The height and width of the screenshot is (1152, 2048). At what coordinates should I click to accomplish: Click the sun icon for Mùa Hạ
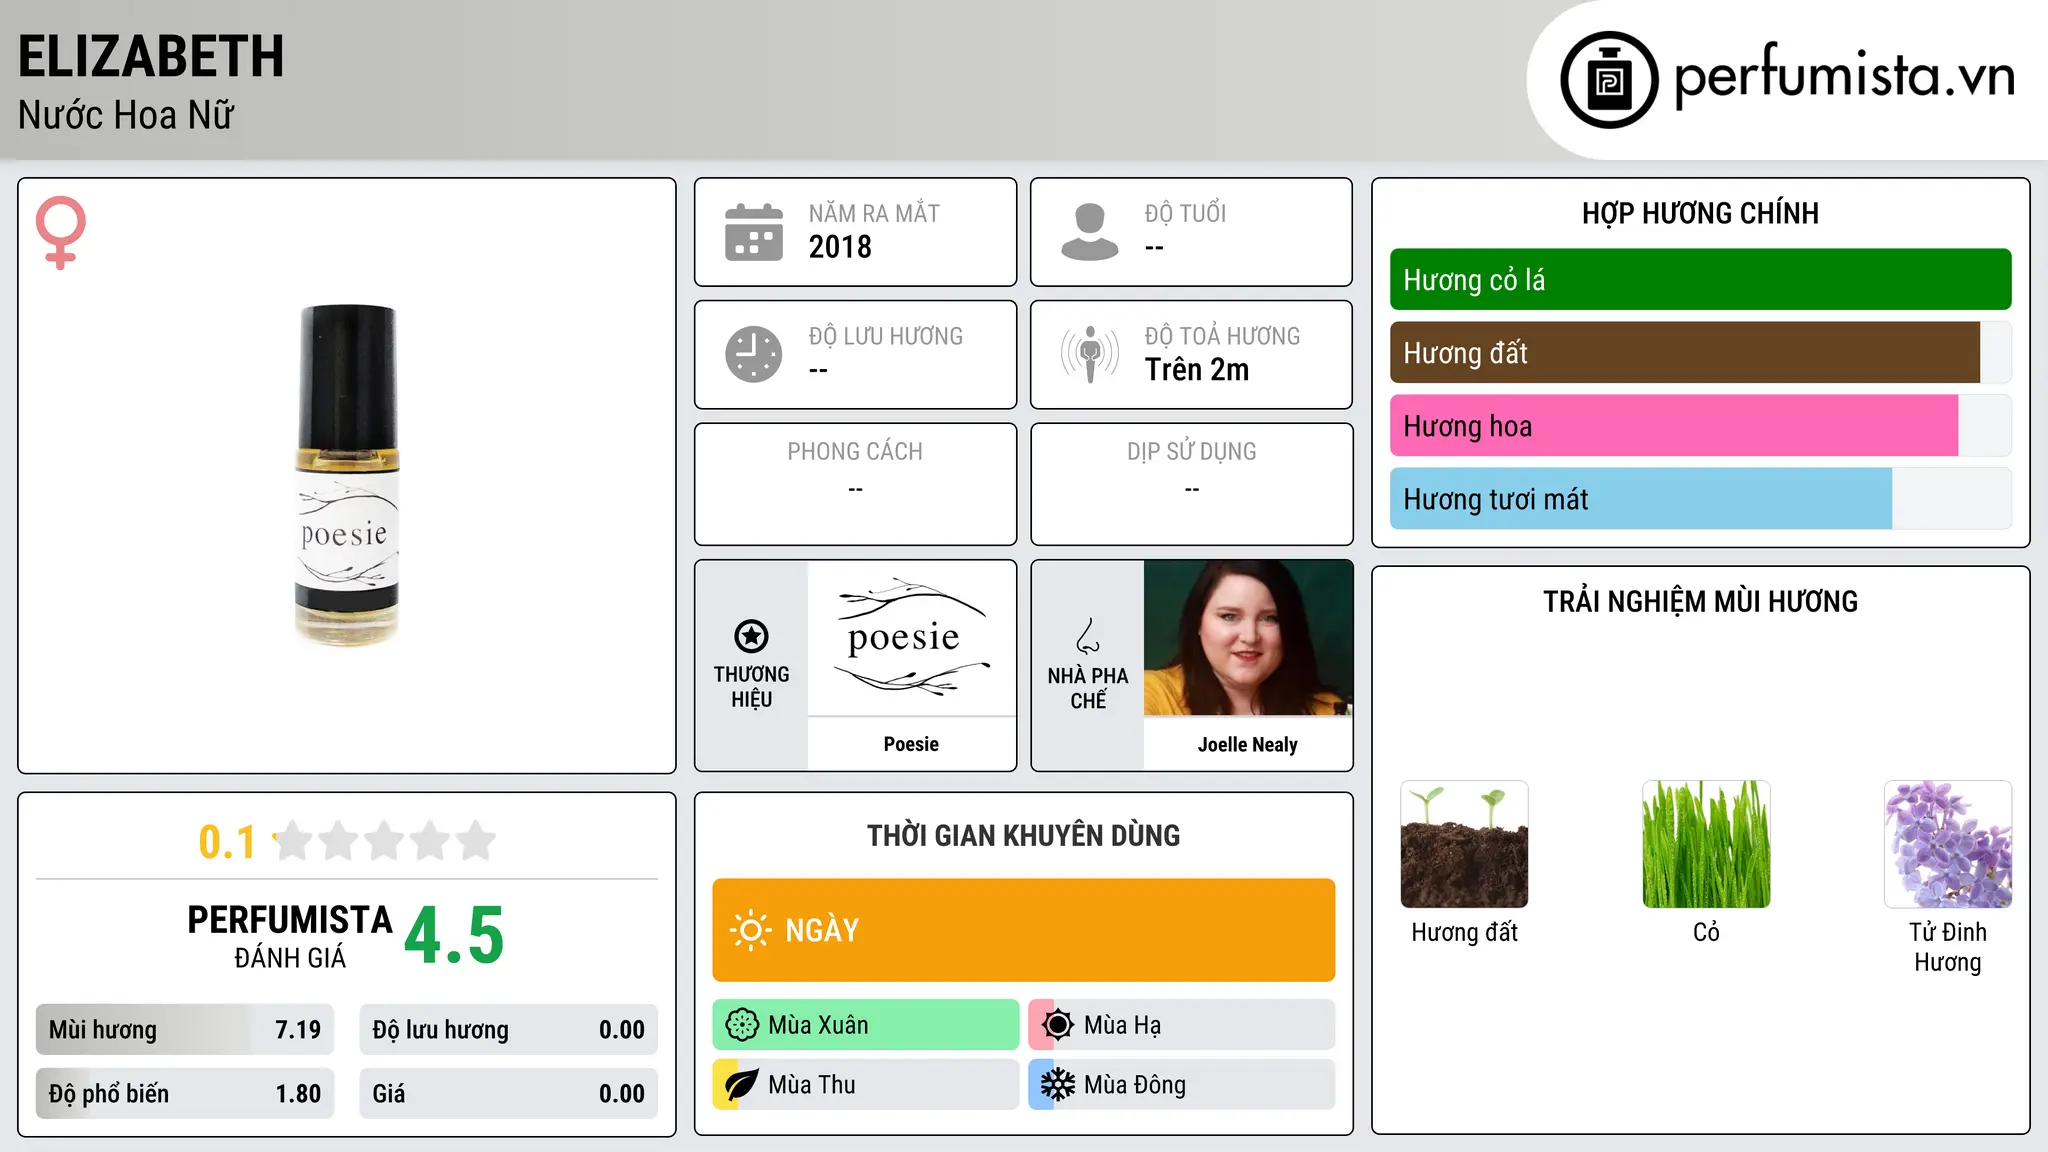1058,1025
